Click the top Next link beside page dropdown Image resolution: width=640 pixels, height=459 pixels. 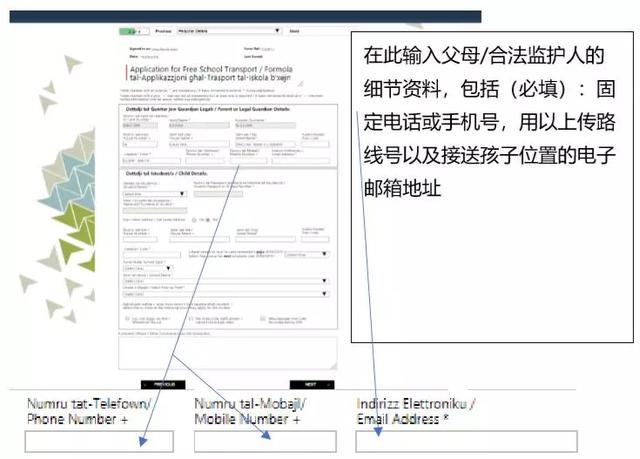pos(294,31)
